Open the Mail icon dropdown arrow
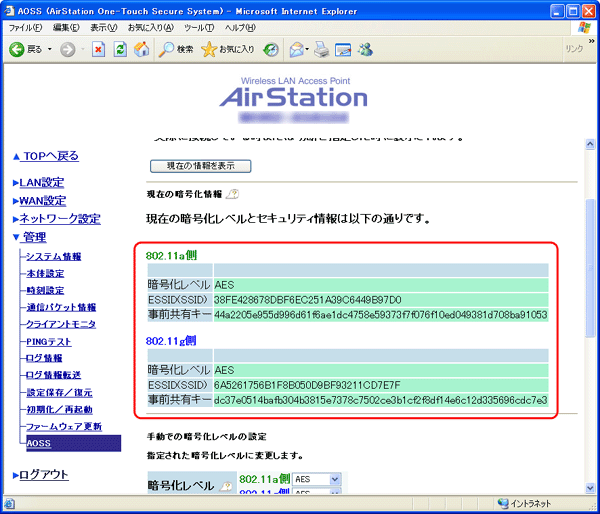Screen dimensions: 600x514 307,49
